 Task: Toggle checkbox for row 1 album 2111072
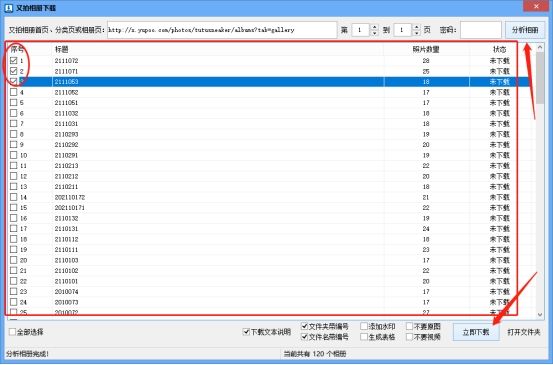[x=13, y=61]
